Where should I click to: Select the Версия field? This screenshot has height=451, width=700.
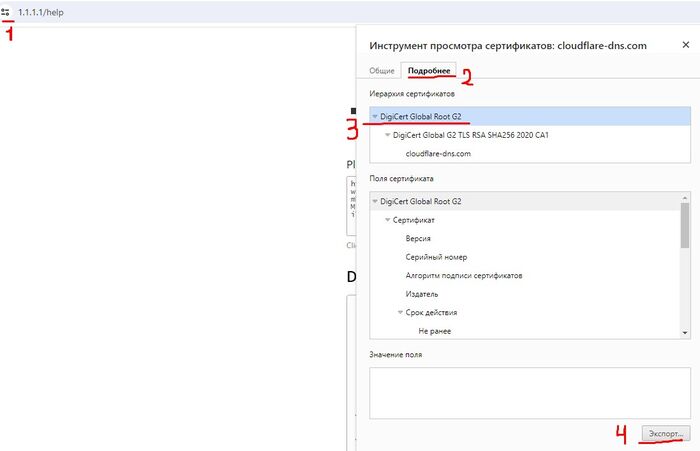[x=418, y=238]
